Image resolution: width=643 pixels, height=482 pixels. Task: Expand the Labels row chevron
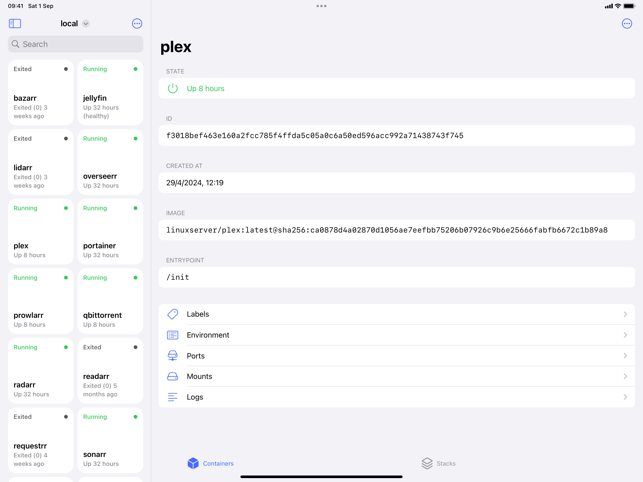625,314
